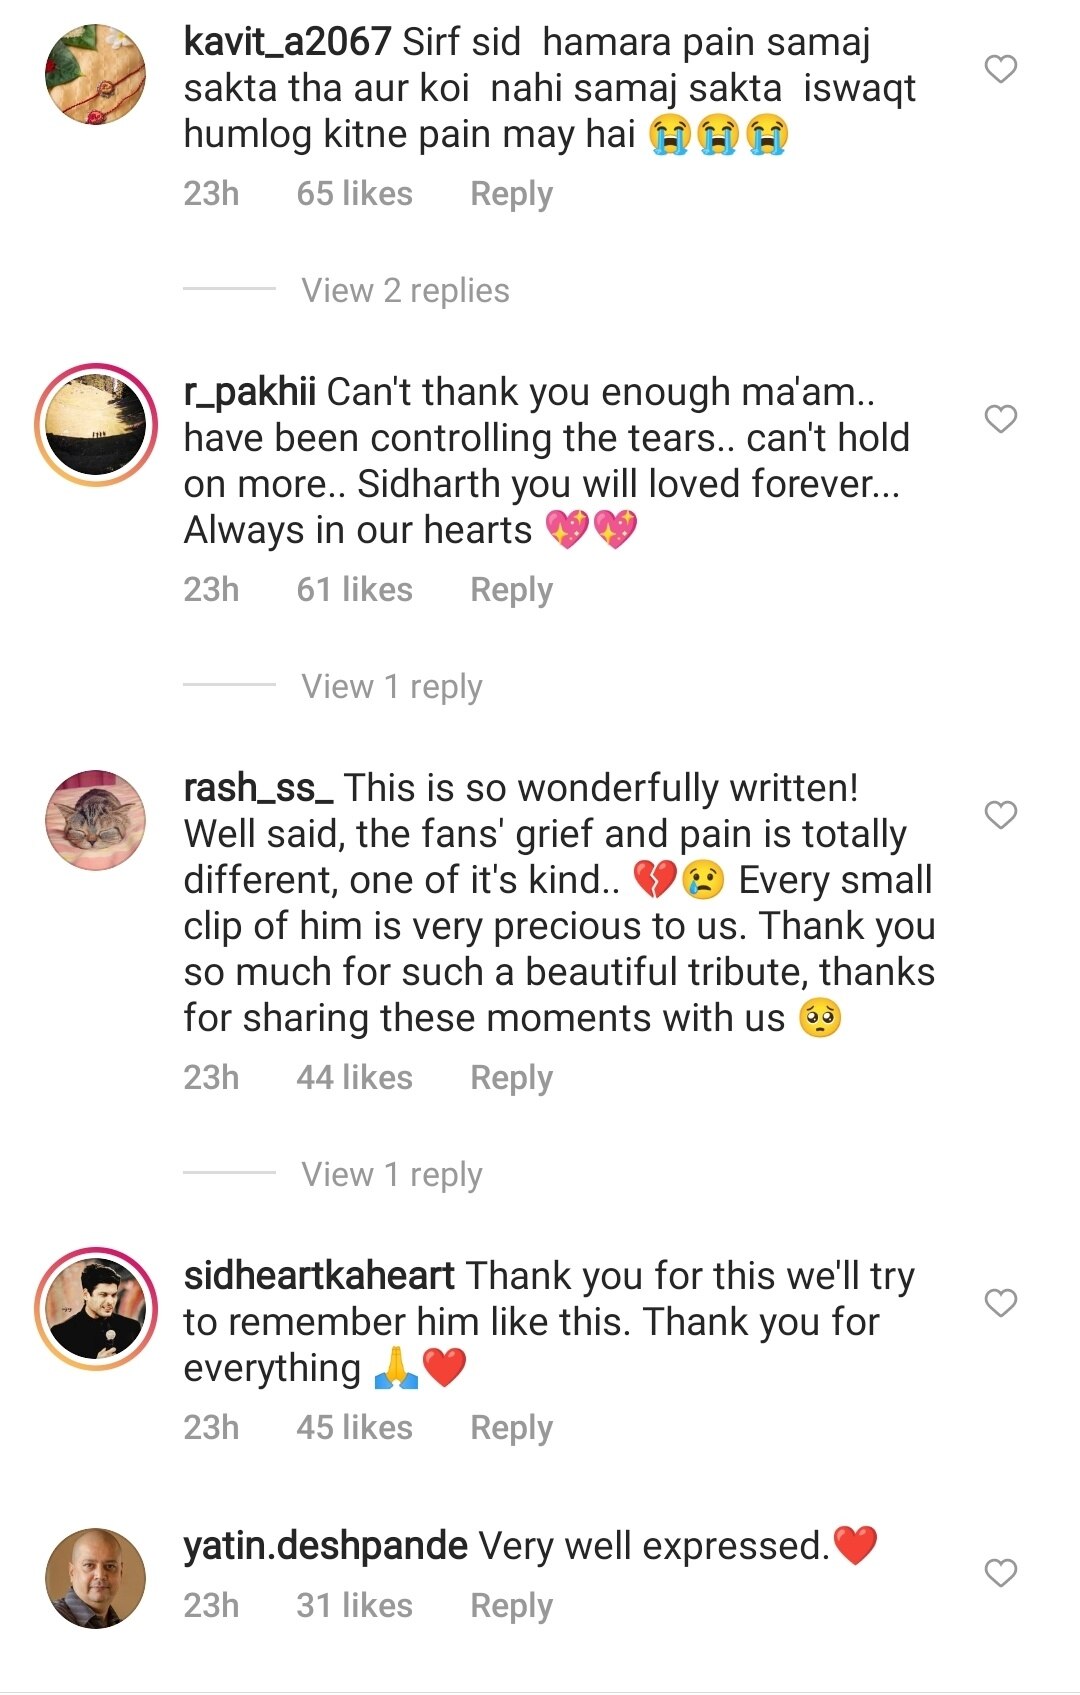The width and height of the screenshot is (1080, 1695).
Task: Like kavit_a2067's comment with heart icon
Action: tap(1001, 69)
